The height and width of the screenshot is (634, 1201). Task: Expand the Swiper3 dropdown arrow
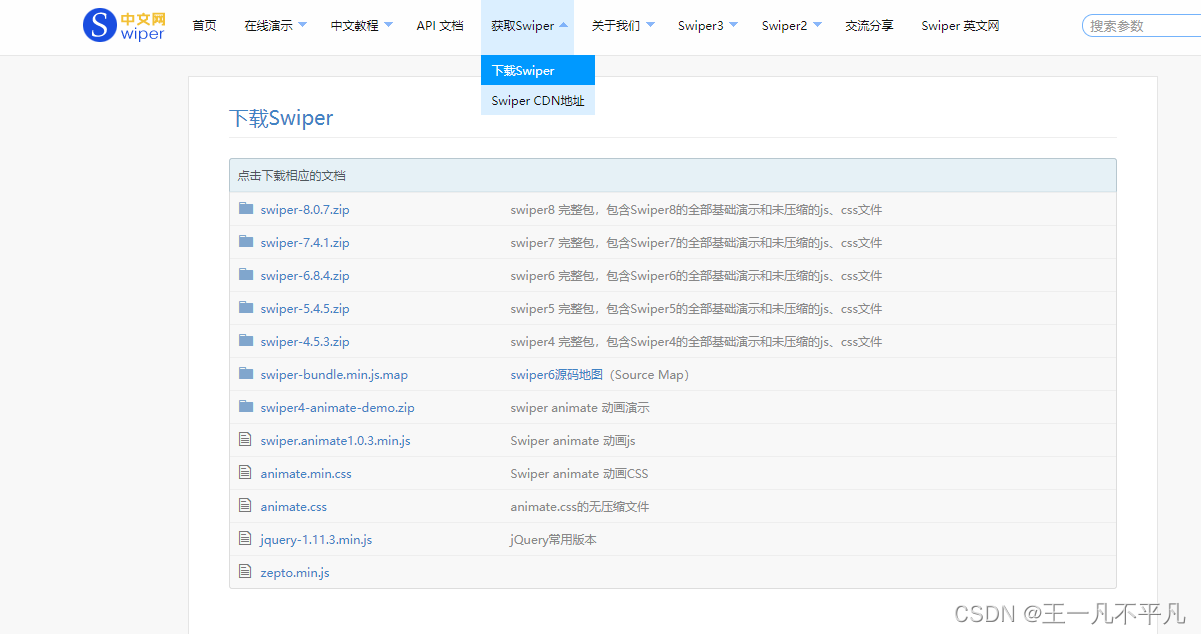[733, 25]
